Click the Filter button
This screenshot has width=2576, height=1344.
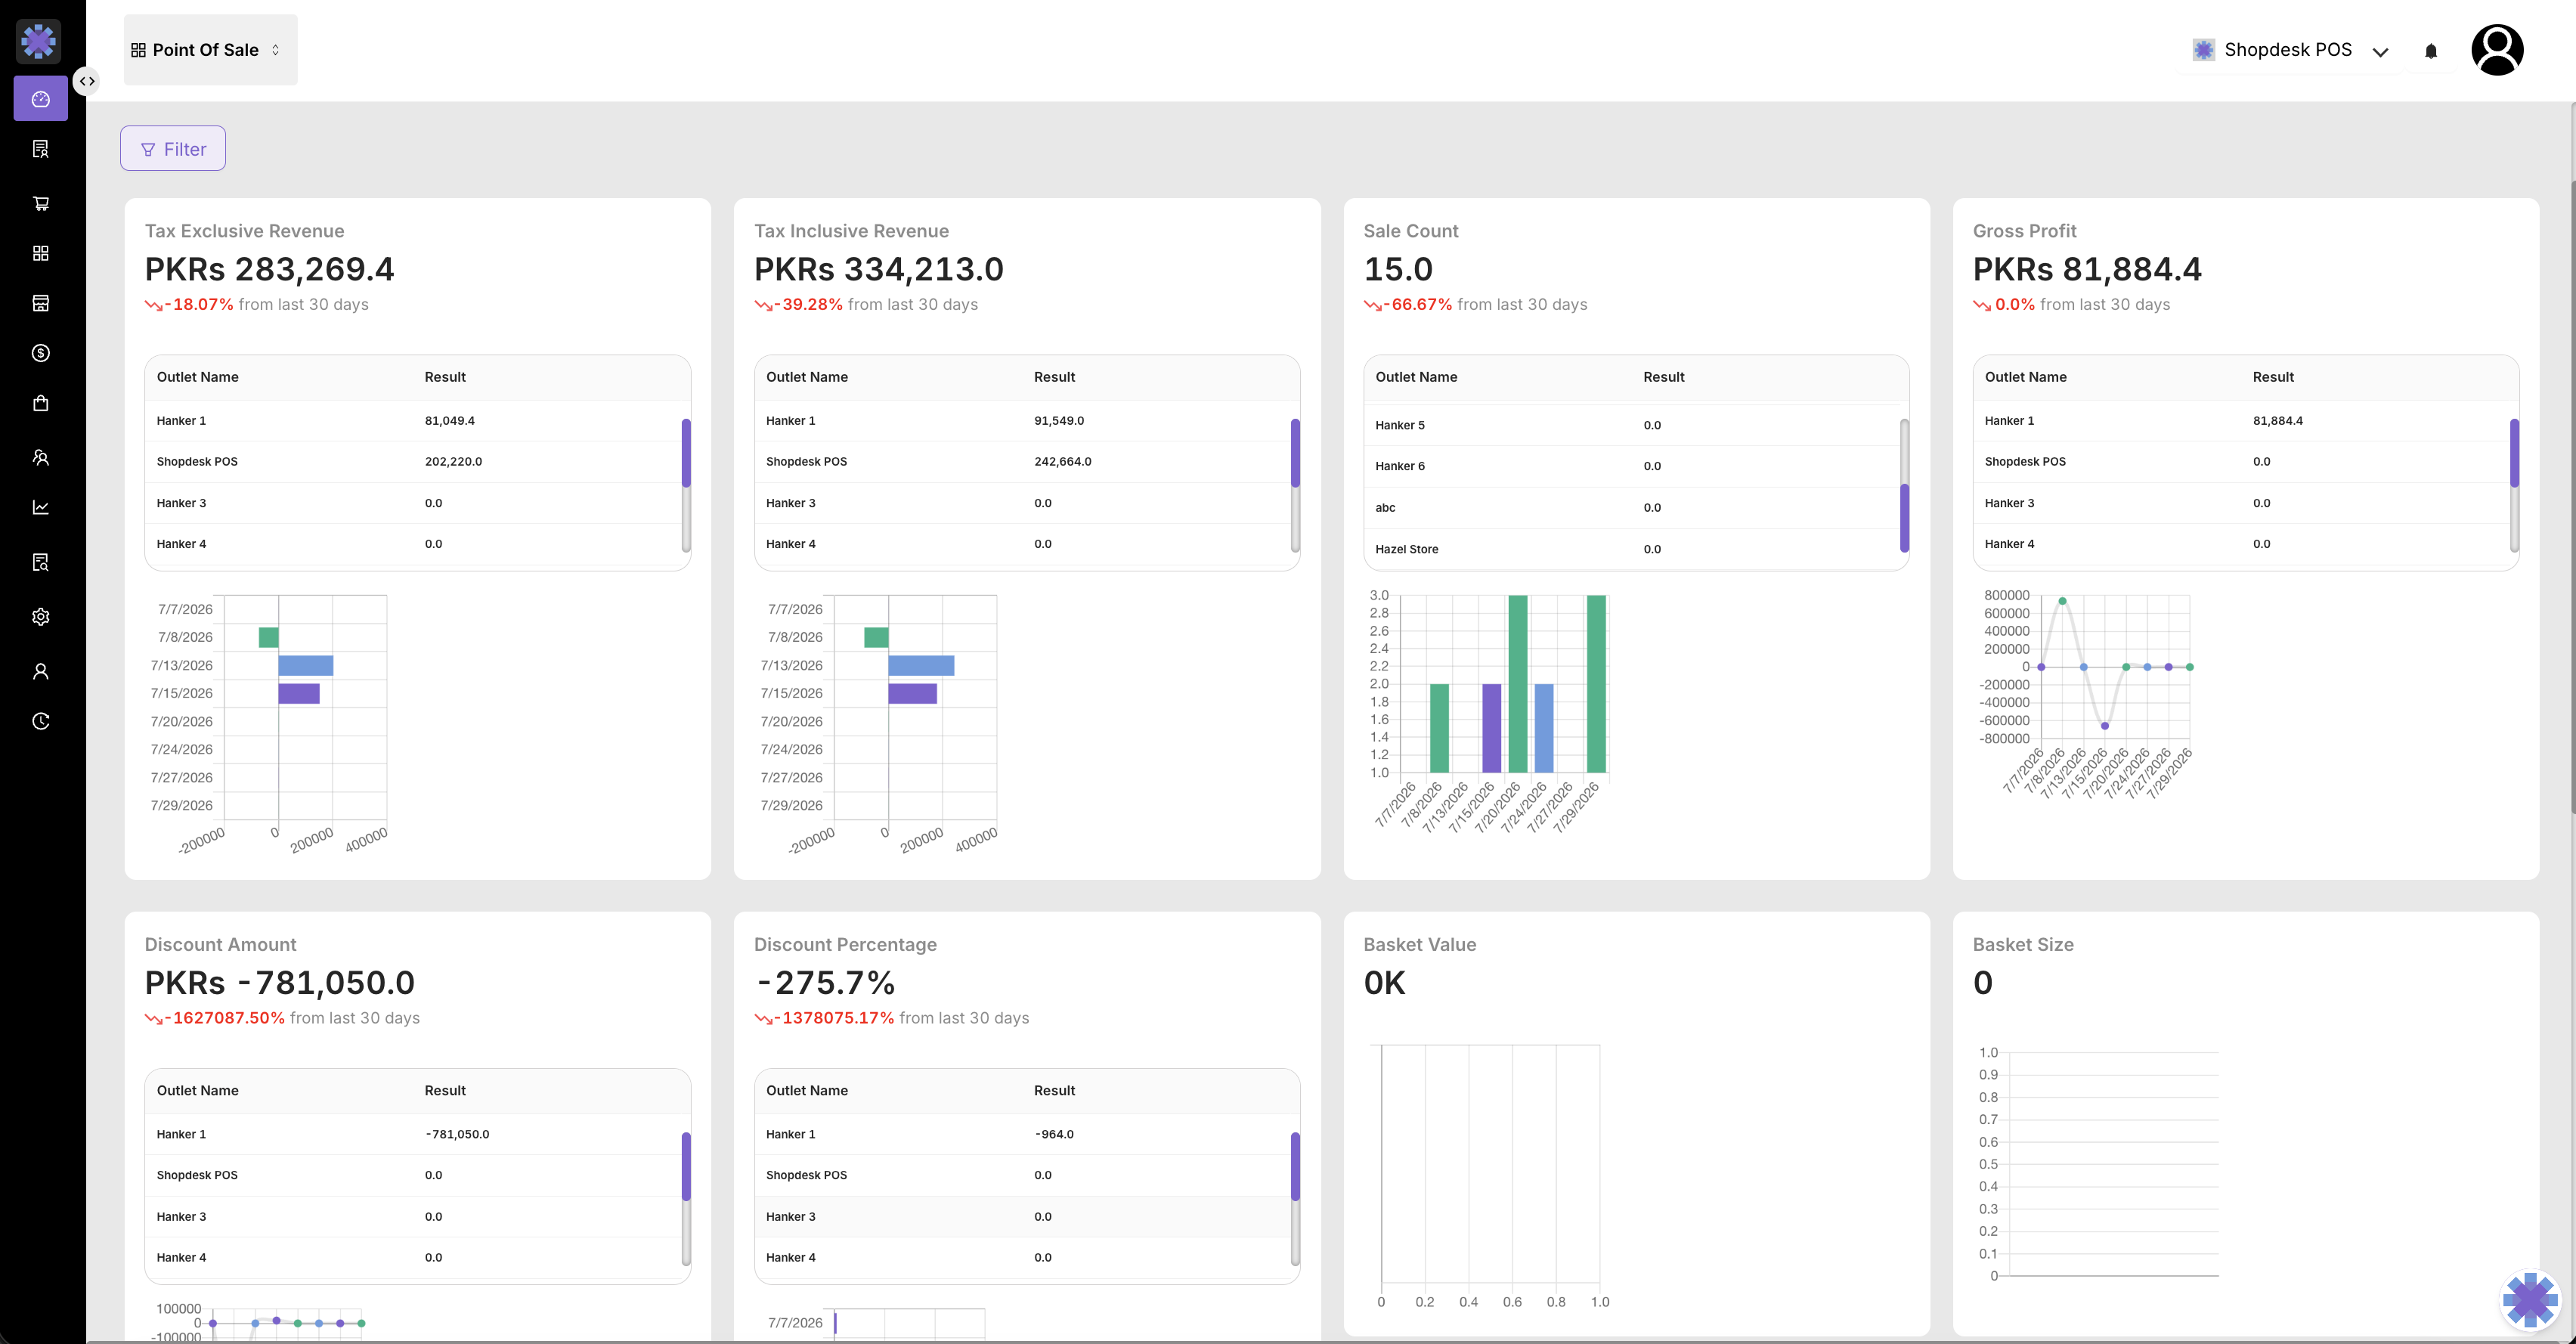click(173, 149)
